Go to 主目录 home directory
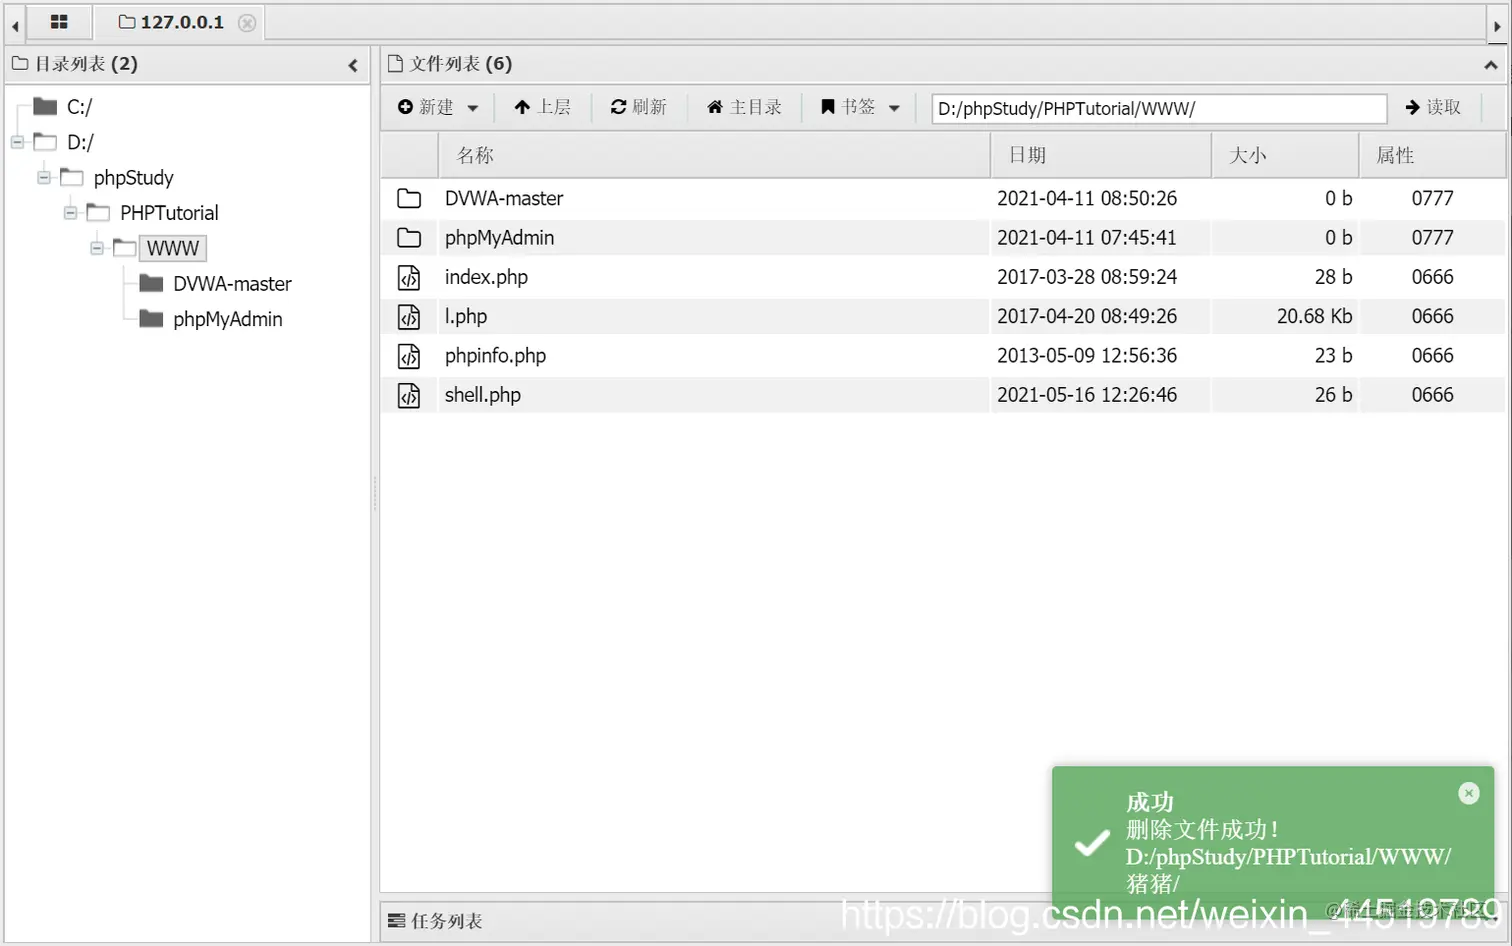This screenshot has width=1512, height=946. pyautogui.click(x=744, y=107)
